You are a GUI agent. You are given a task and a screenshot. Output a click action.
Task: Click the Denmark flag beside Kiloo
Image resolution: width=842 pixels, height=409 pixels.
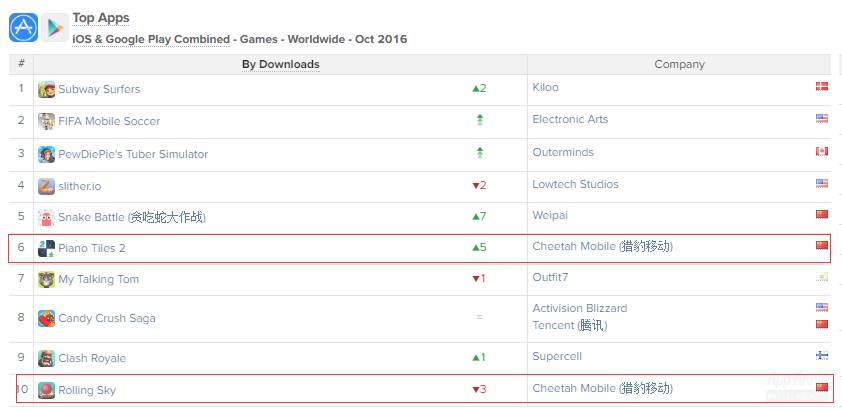[822, 87]
